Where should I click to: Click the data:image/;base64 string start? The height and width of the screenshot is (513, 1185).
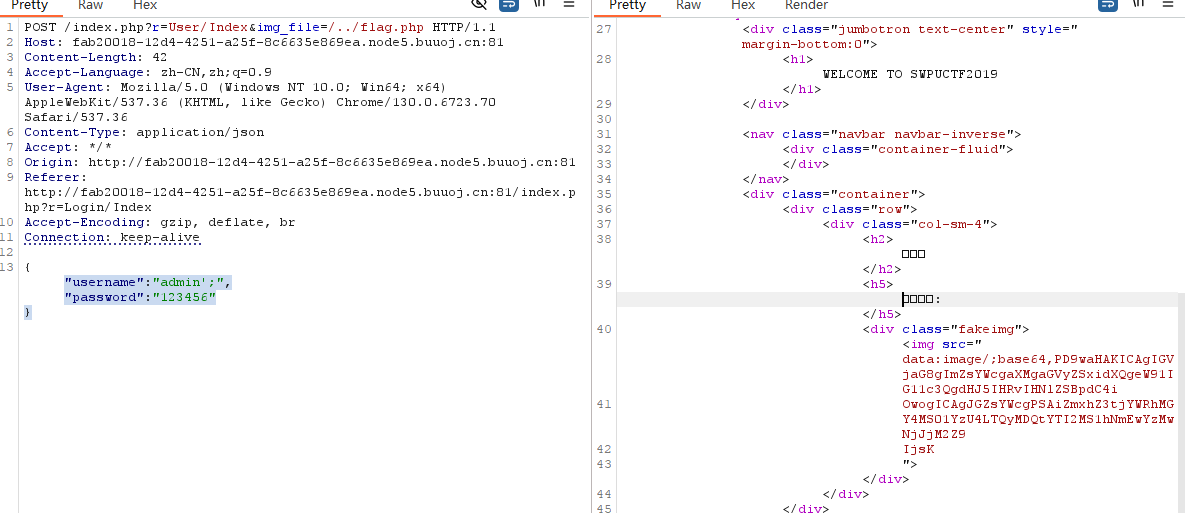click(1038, 360)
